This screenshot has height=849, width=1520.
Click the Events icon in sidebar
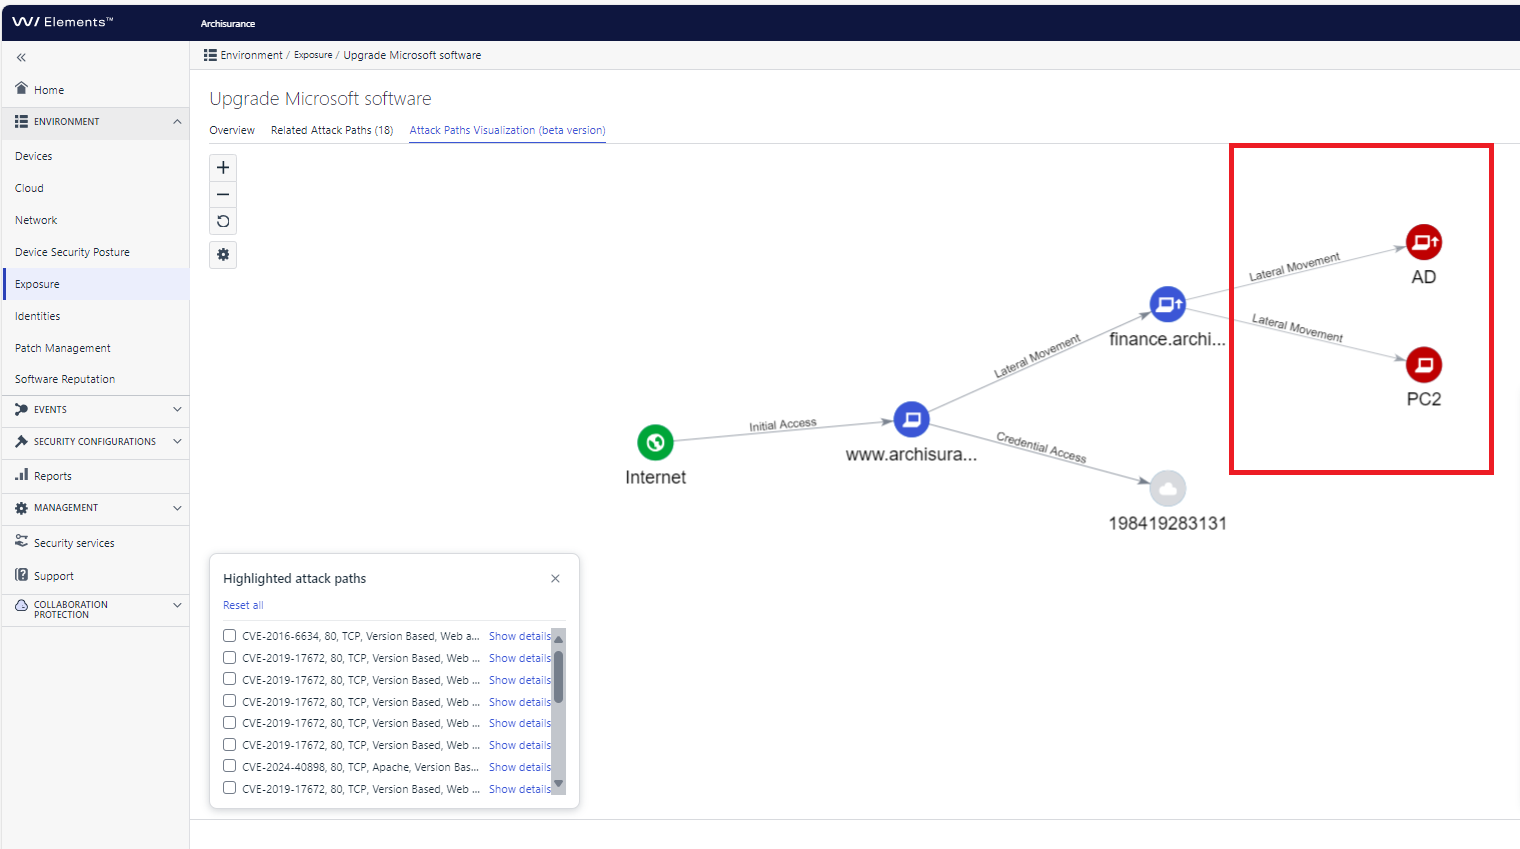click(21, 409)
